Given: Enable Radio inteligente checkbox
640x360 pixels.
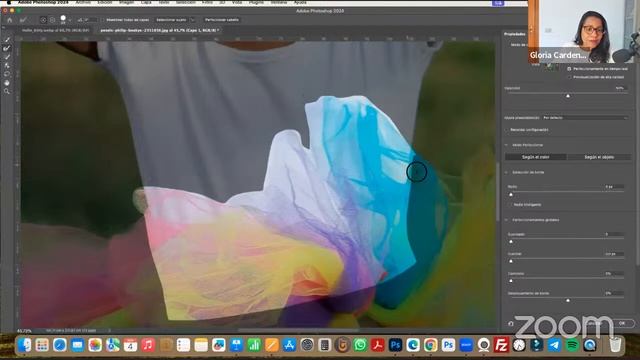Looking at the screenshot, I should point(510,204).
